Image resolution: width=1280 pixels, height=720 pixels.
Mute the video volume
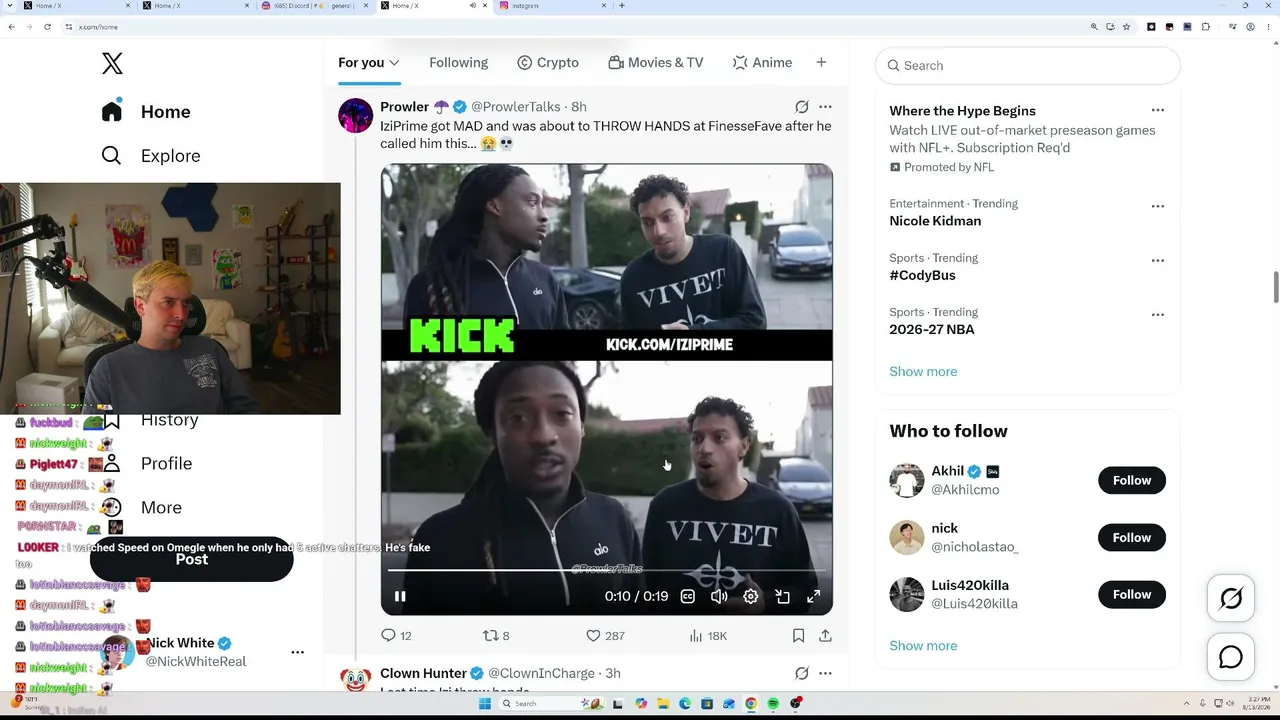click(x=719, y=596)
